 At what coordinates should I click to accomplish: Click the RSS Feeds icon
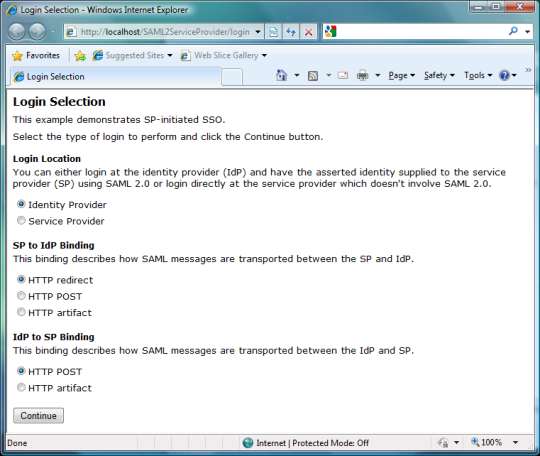pyautogui.click(x=313, y=75)
